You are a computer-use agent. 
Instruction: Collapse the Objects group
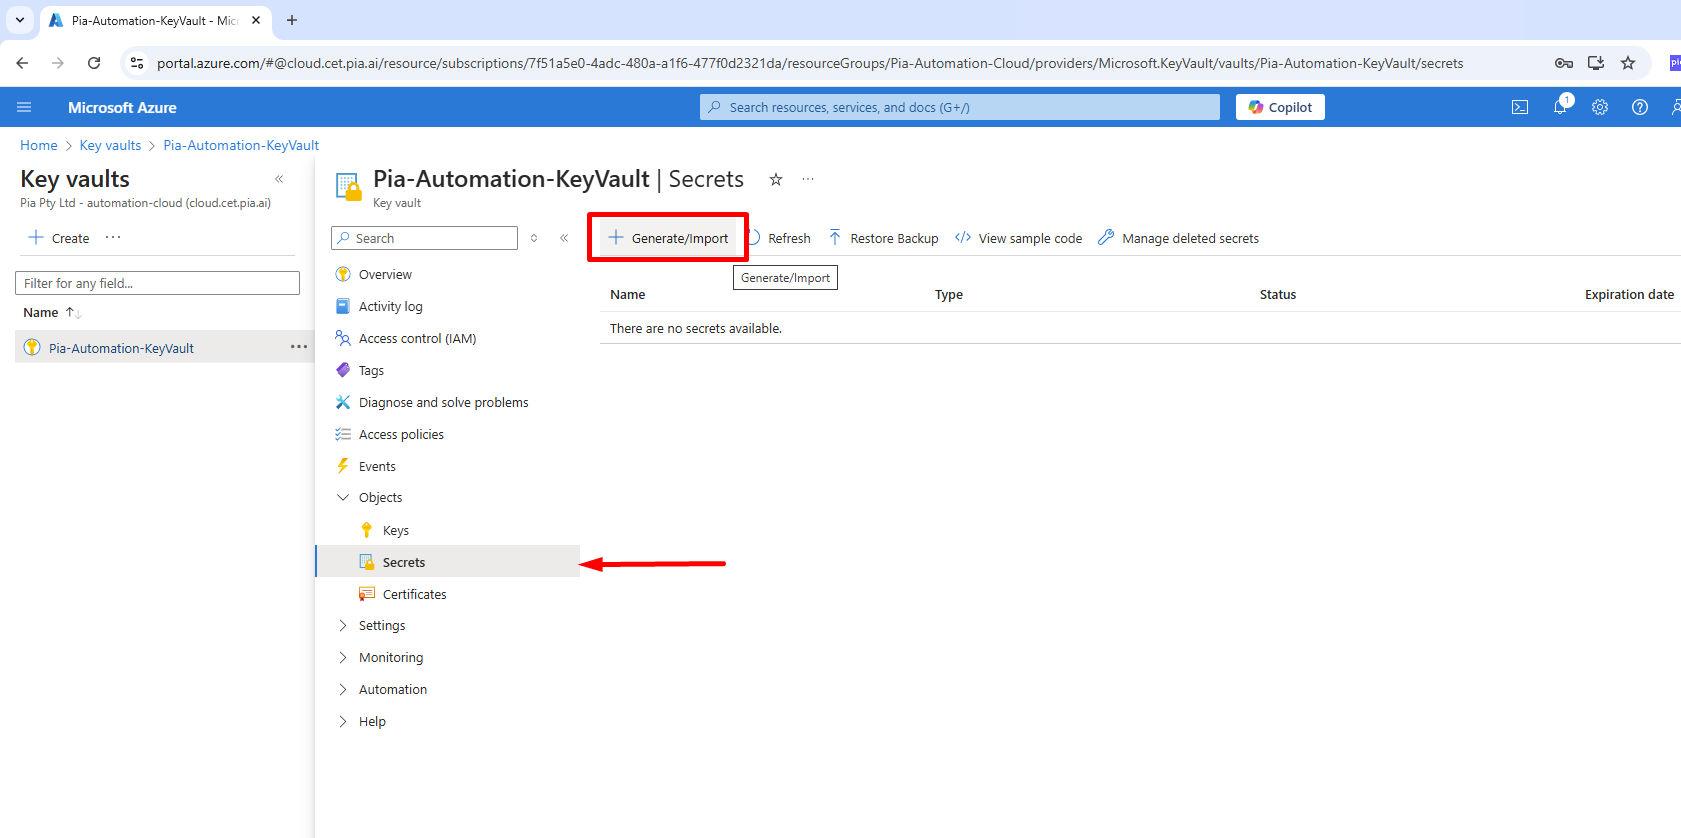[x=343, y=497]
